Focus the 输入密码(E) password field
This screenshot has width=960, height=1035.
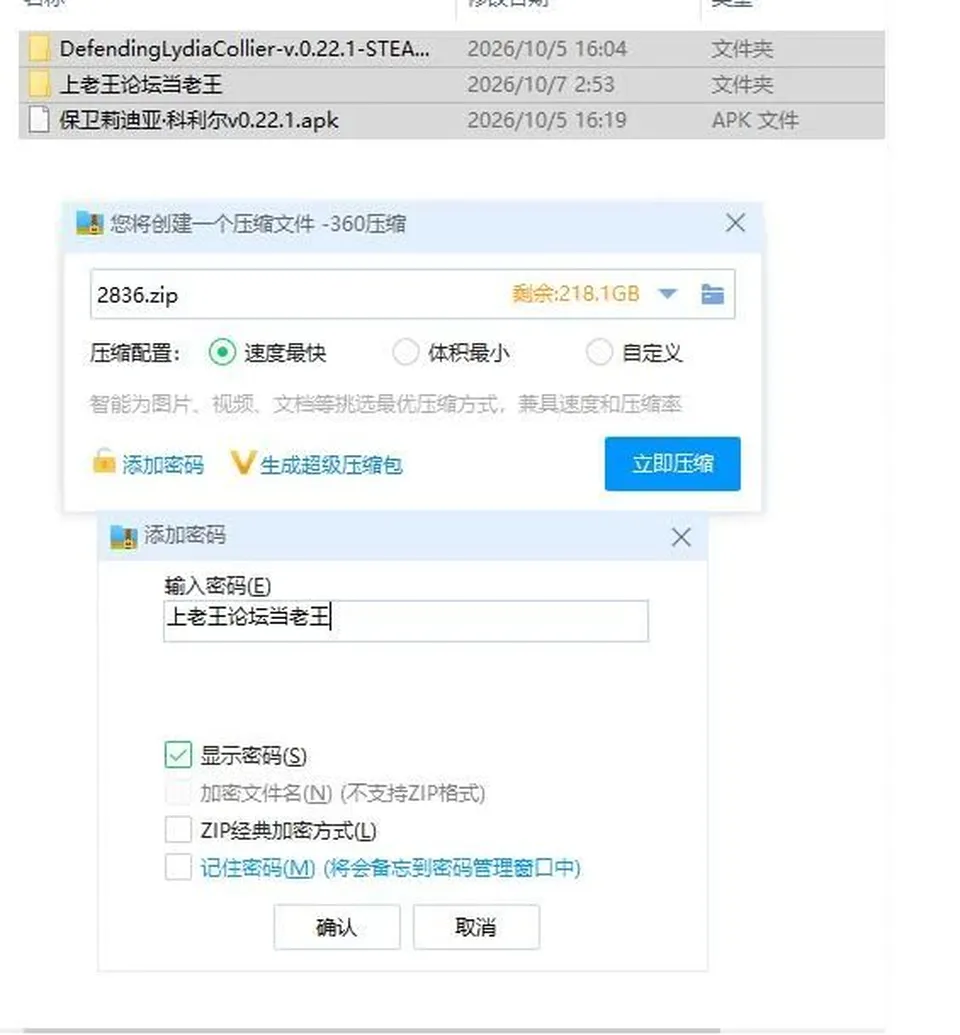click(406, 620)
